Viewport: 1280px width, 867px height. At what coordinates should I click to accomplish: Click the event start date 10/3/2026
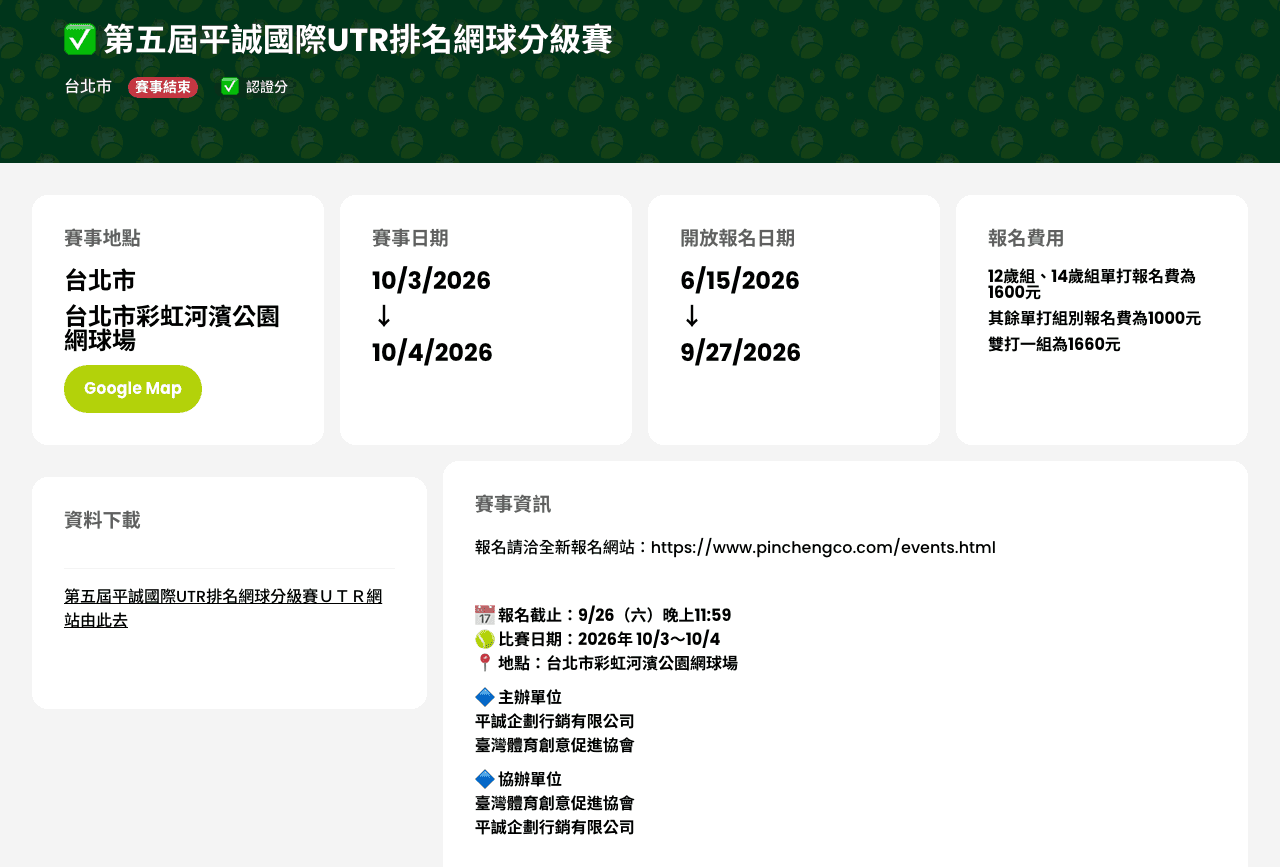pos(431,280)
